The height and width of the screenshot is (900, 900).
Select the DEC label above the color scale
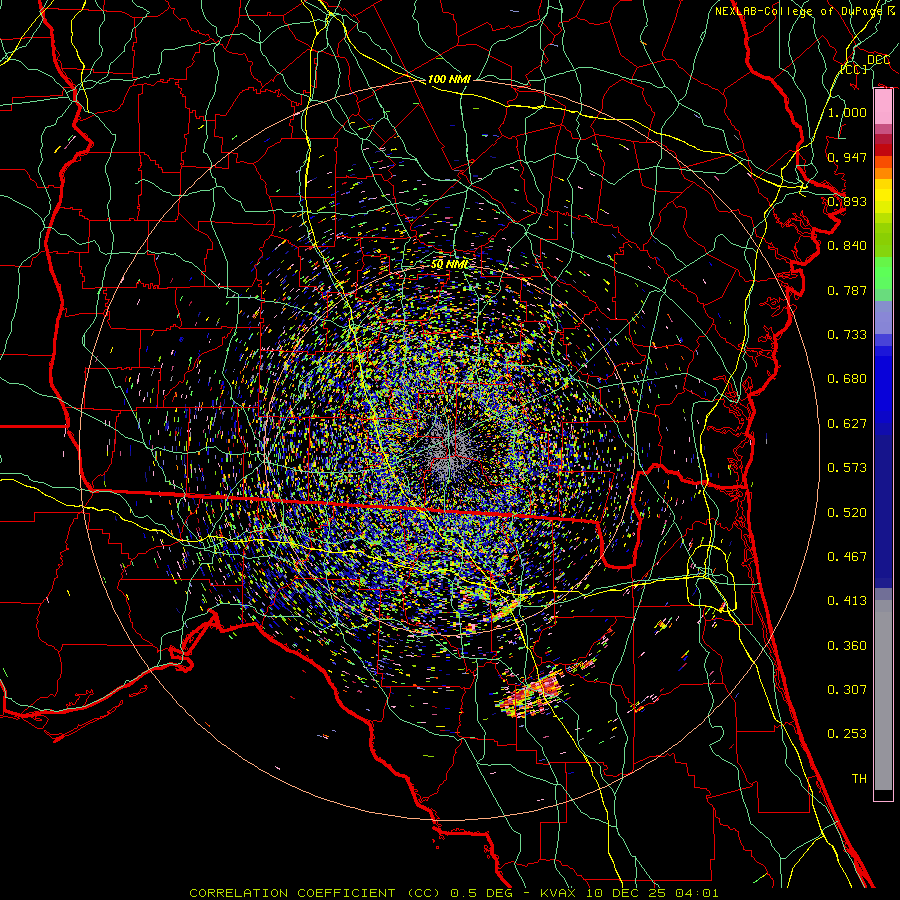coord(878,59)
